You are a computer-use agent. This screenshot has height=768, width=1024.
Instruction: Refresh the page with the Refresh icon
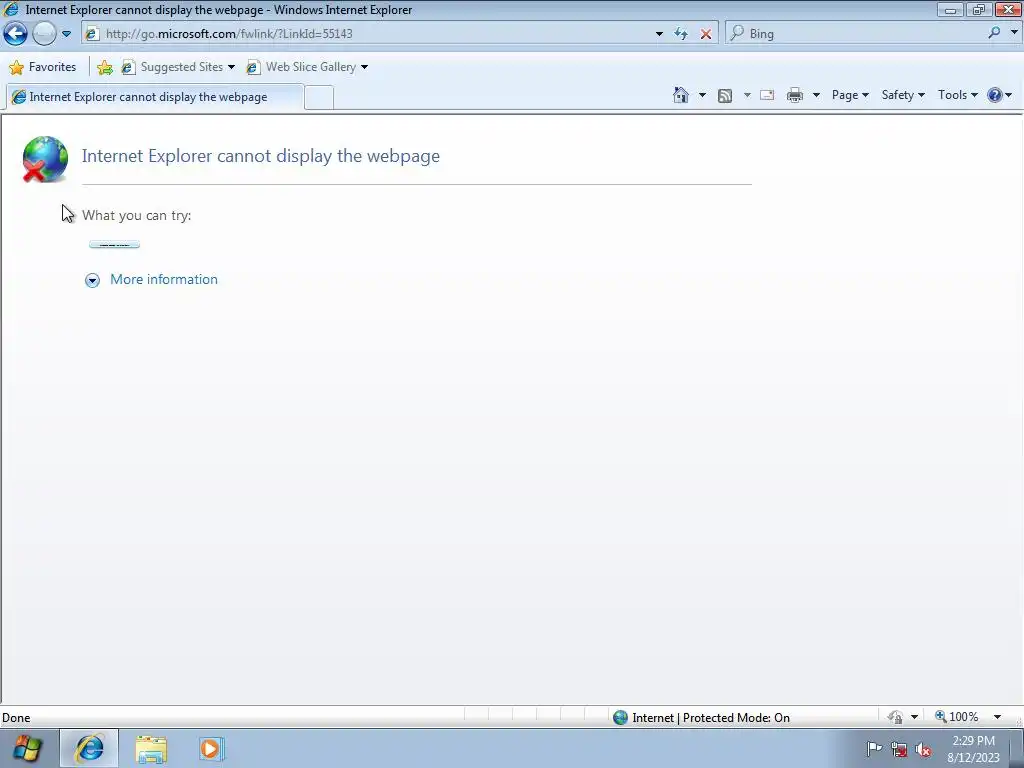[x=681, y=34]
